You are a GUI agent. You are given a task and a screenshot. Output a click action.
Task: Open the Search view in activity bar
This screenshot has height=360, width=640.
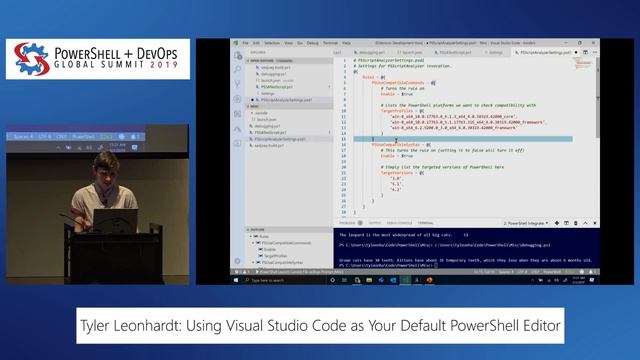(x=238, y=69)
